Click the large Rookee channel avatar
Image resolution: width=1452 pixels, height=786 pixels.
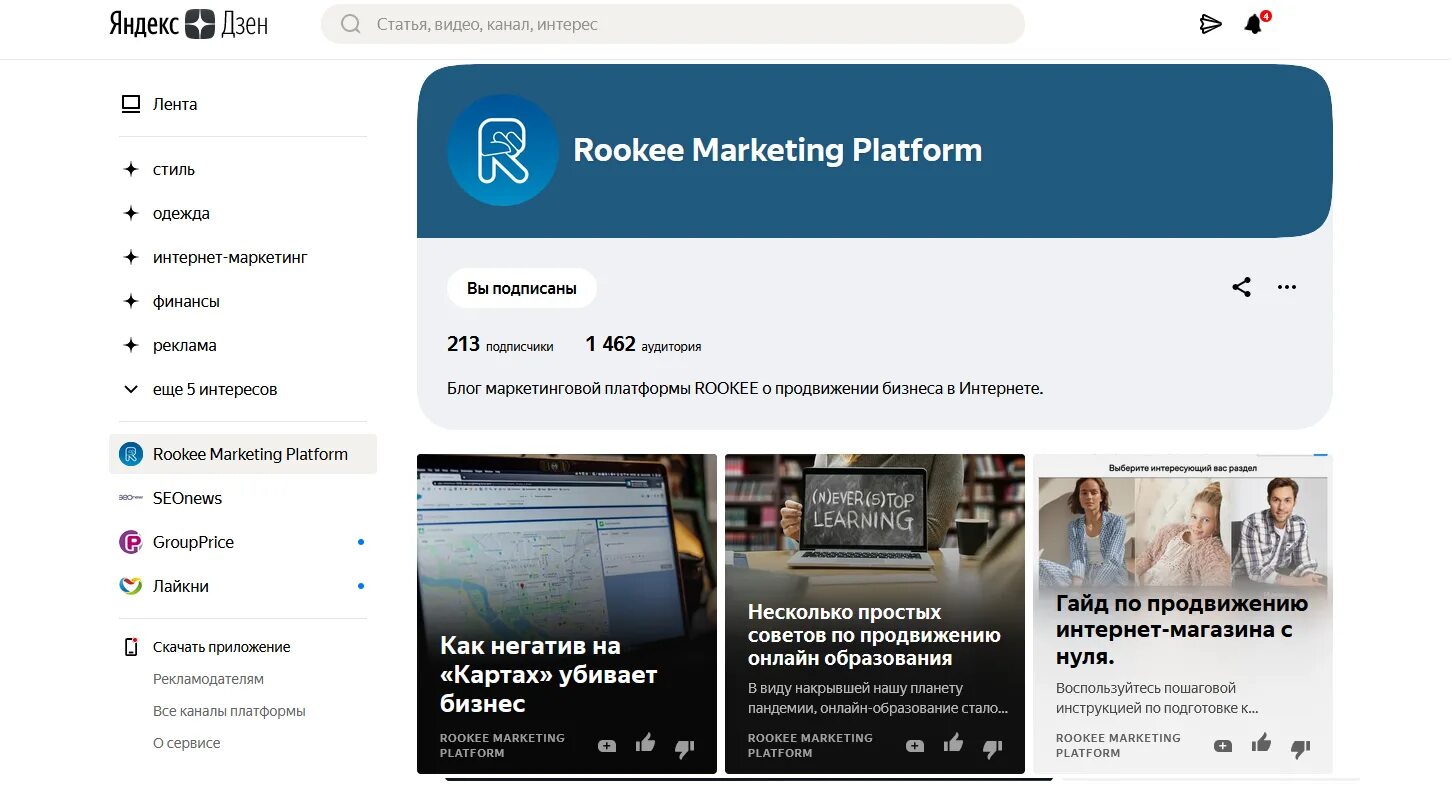point(502,150)
